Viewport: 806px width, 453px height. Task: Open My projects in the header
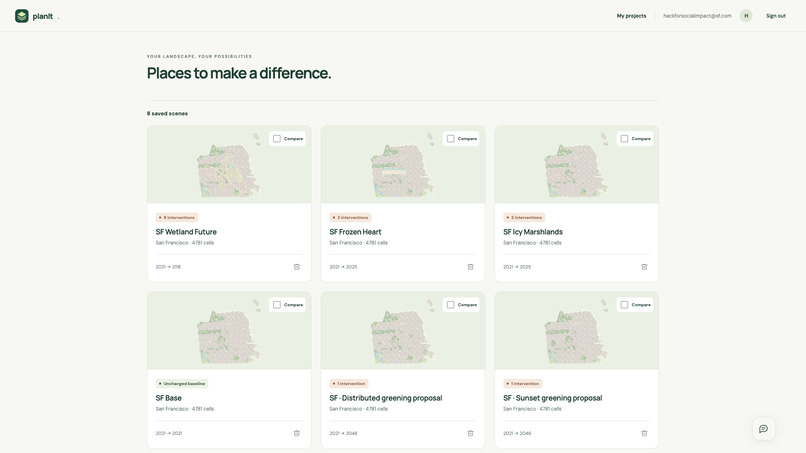click(x=631, y=16)
